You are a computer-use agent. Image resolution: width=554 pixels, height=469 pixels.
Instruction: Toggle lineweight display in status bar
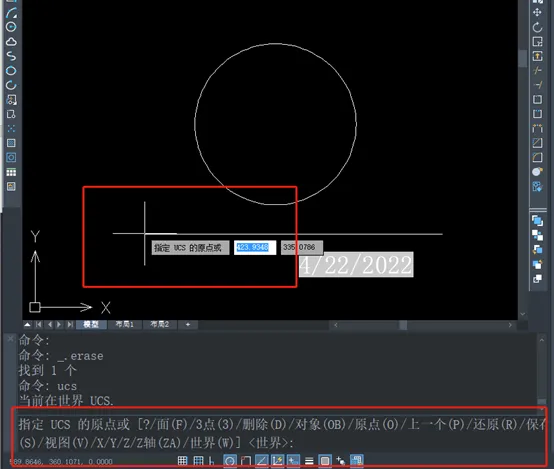click(309, 461)
